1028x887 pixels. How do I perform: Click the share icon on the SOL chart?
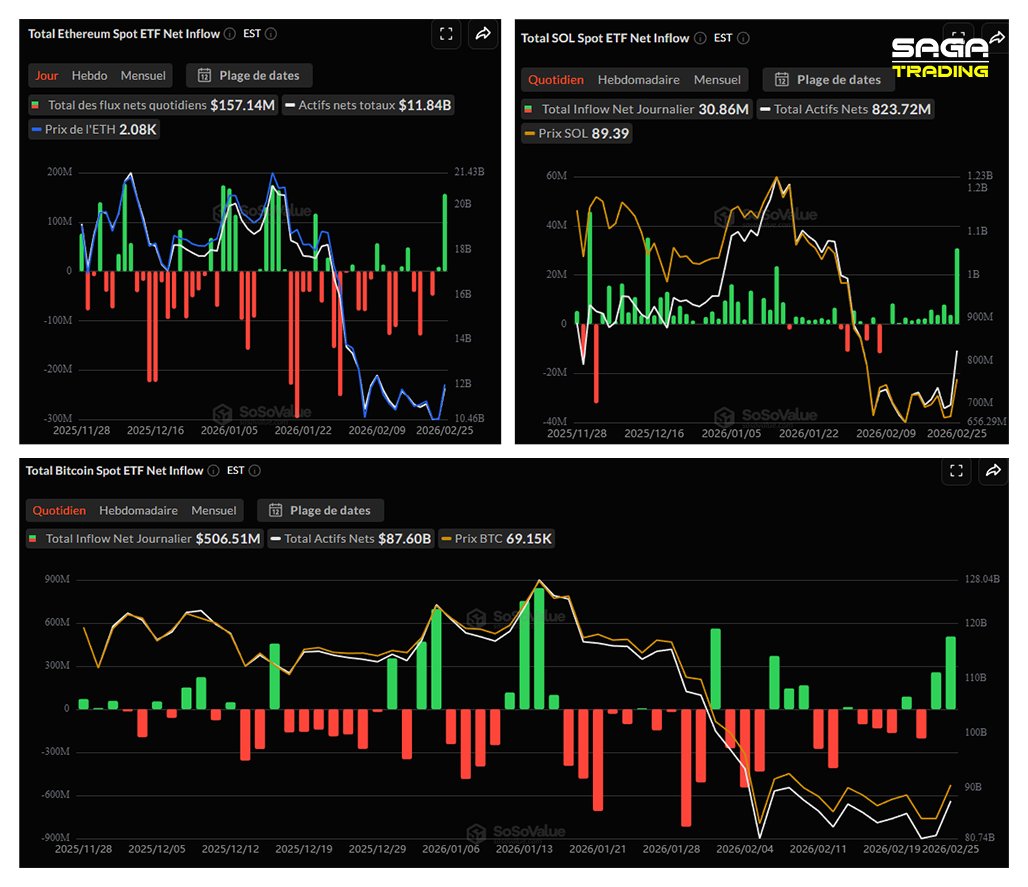coord(996,36)
